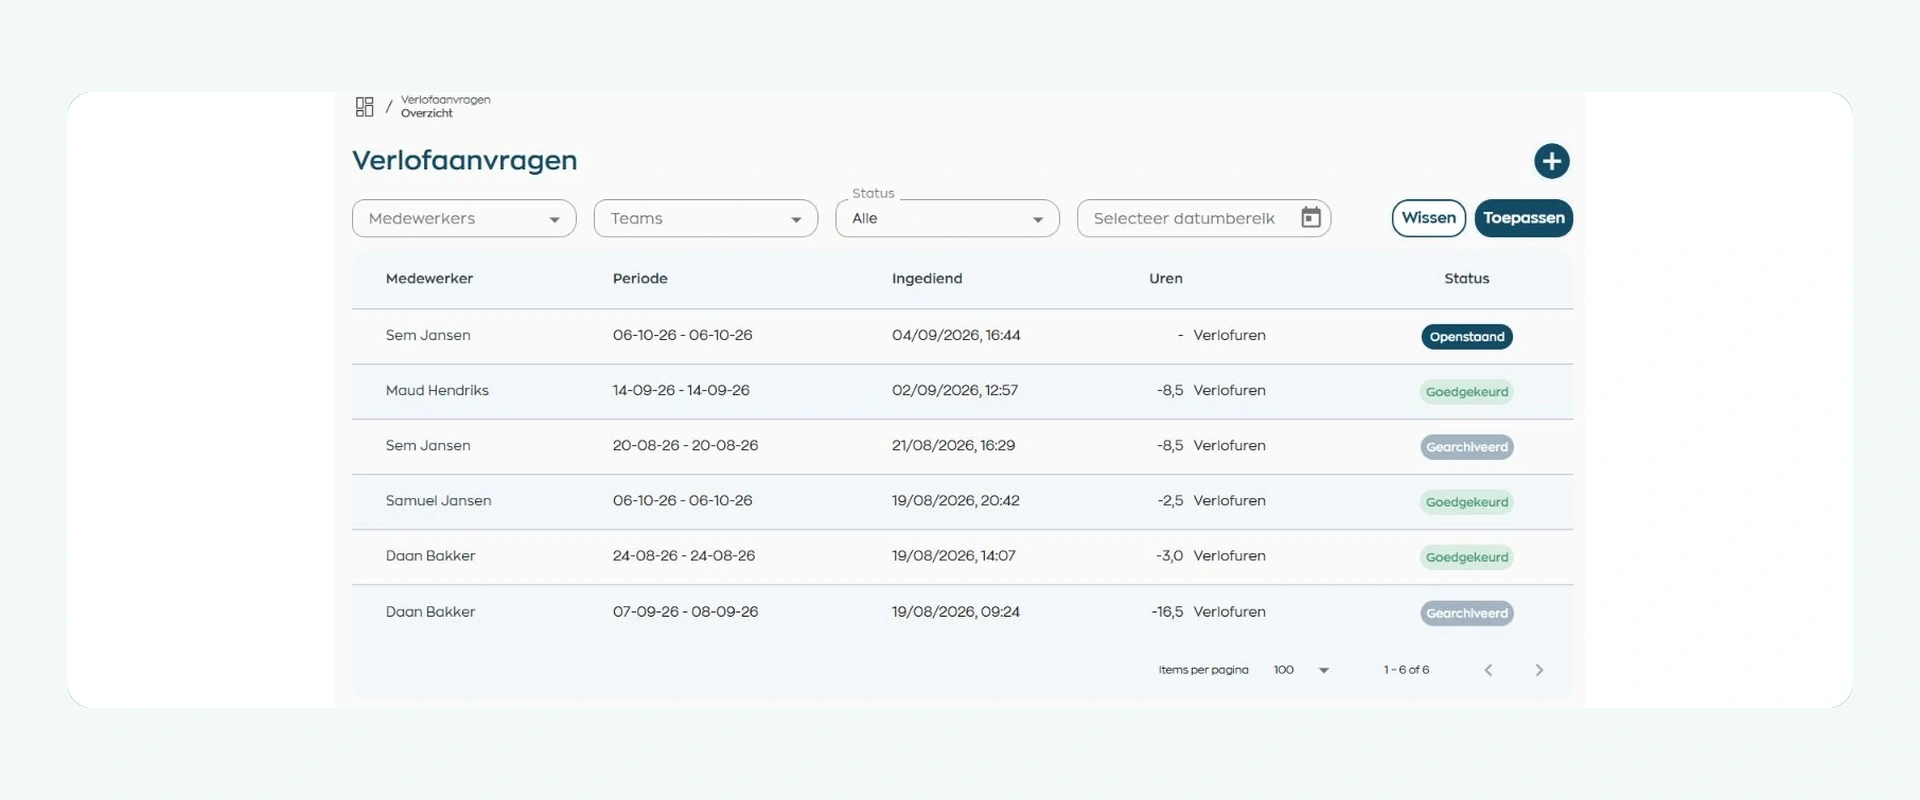
Task: Change items per pagina dropdown value 100
Action: [x=1301, y=670]
